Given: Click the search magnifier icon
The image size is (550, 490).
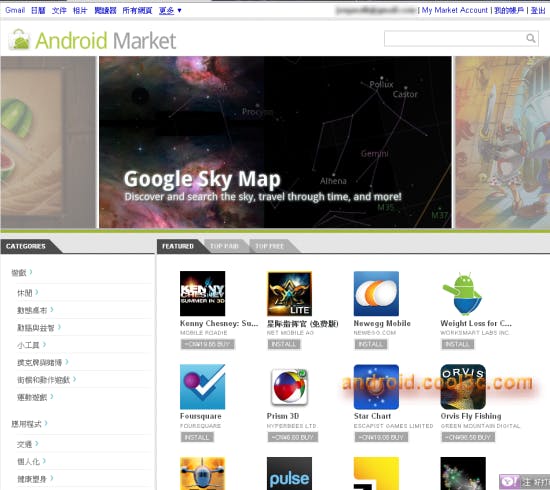Looking at the screenshot, I should point(531,38).
